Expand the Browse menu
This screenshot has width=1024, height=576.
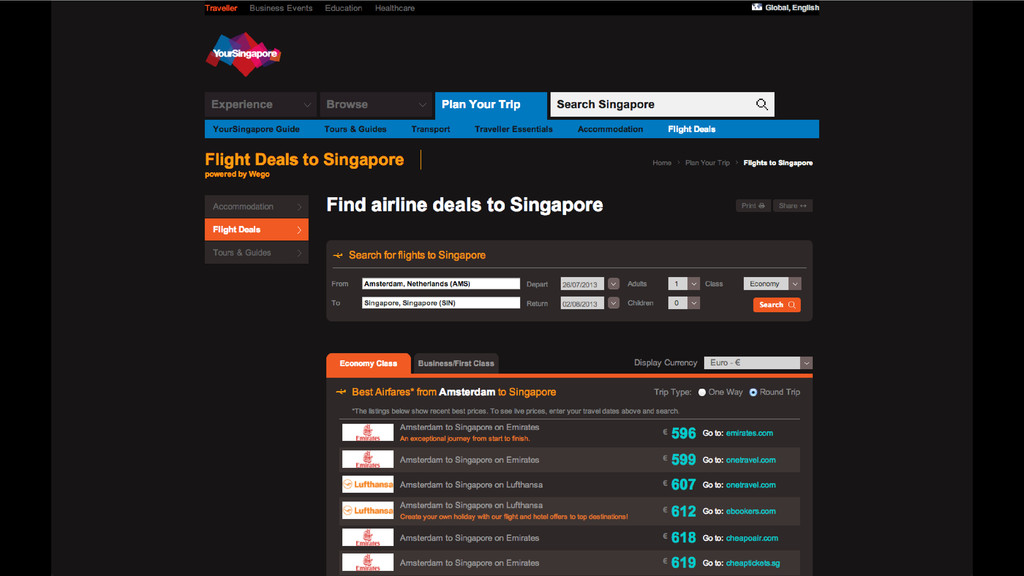pos(376,104)
